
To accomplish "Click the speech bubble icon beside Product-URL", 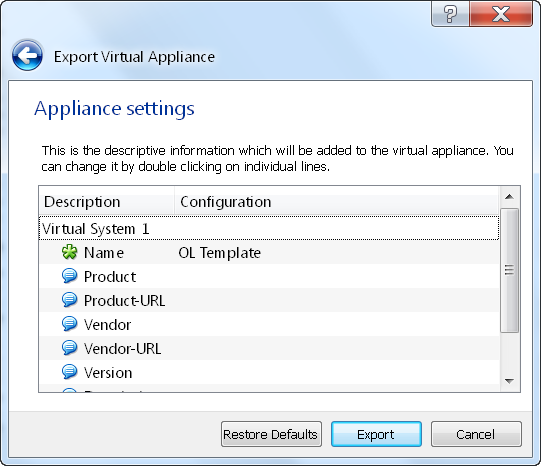I will (x=69, y=300).
